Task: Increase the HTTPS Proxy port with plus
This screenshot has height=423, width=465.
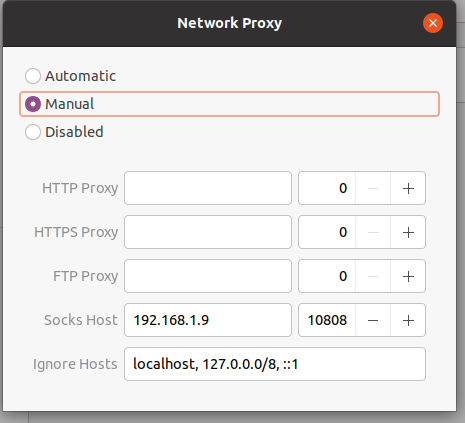Action: coord(408,232)
